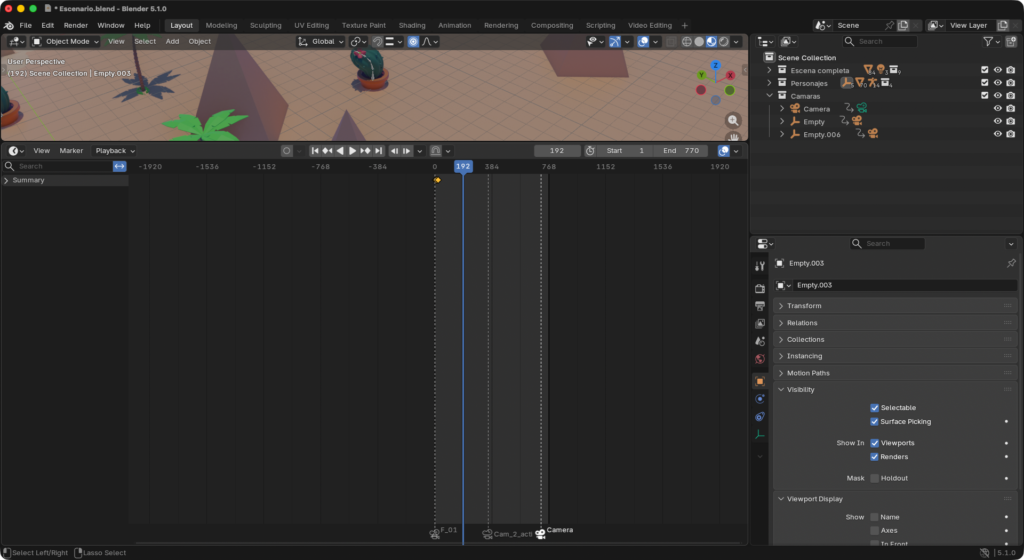Hide the Personajes collection in viewport
The image size is (1024, 560).
click(997, 83)
